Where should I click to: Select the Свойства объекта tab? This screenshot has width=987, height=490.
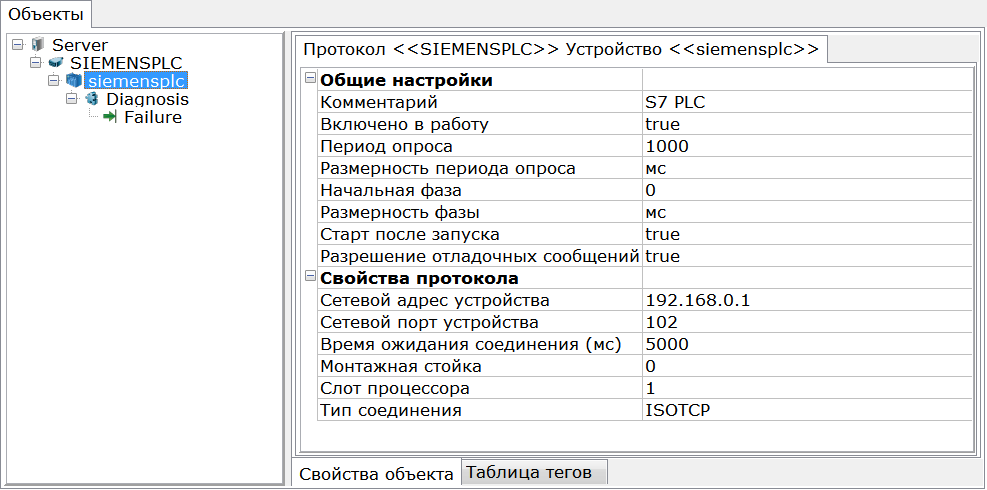click(x=376, y=474)
